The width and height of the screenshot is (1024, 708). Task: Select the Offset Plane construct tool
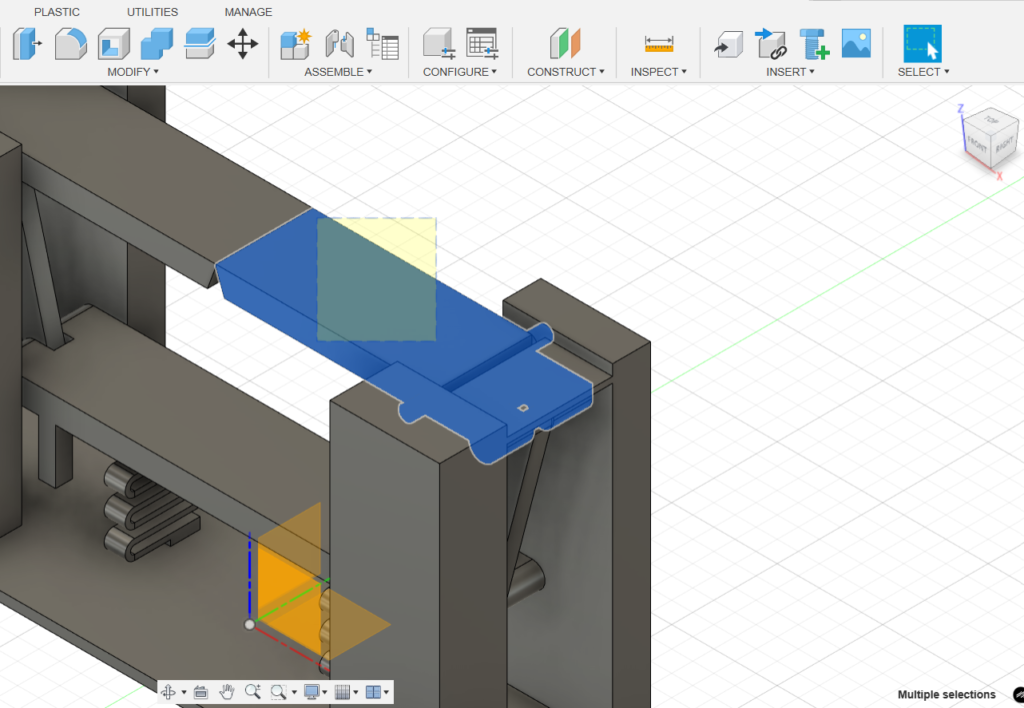point(565,44)
